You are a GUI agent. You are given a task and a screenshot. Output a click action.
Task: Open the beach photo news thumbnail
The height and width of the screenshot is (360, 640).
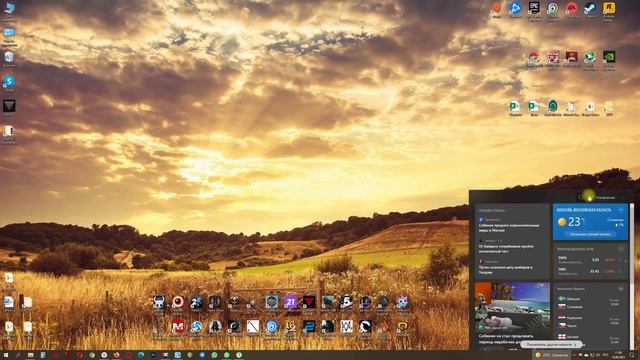click(x=512, y=307)
